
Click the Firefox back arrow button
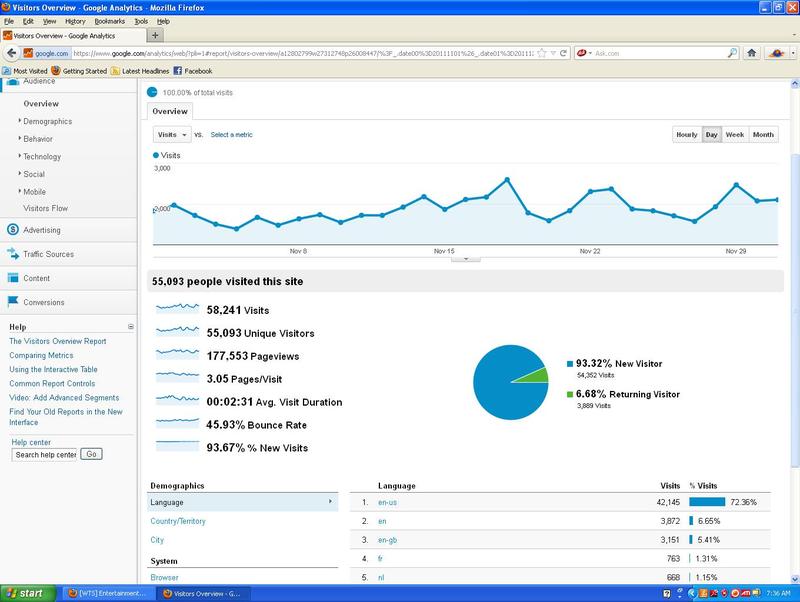click(11, 53)
